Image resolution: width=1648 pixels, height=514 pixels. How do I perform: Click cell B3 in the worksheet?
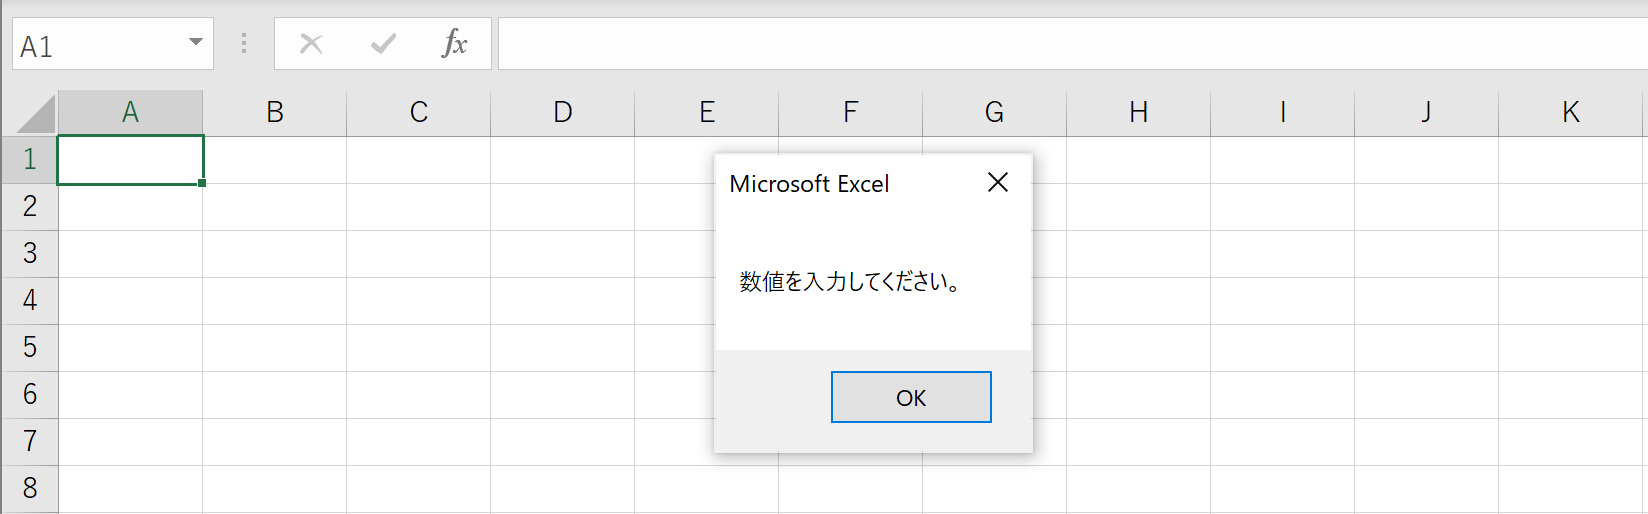click(x=275, y=254)
